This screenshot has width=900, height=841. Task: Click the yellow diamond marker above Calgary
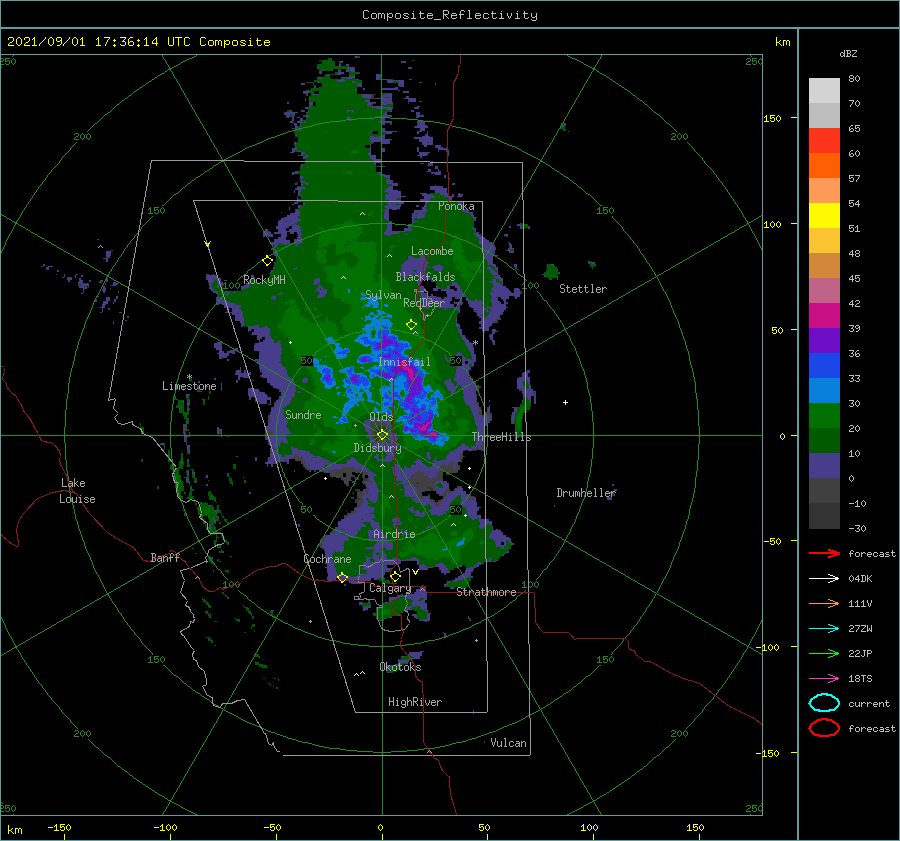[395, 576]
